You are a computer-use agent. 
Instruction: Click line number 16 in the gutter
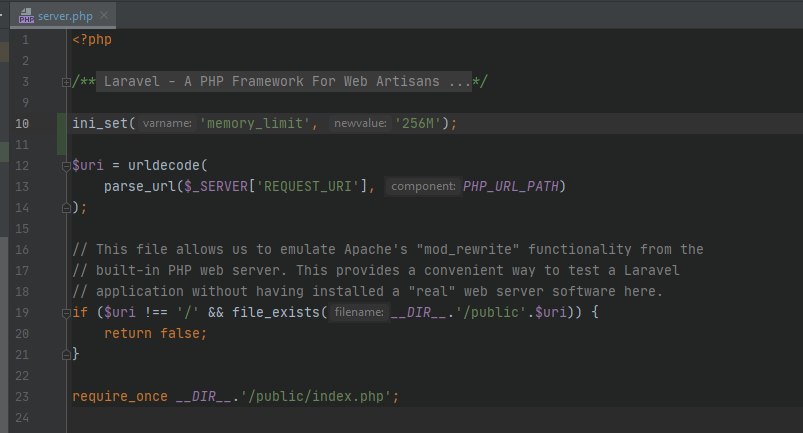pos(22,250)
